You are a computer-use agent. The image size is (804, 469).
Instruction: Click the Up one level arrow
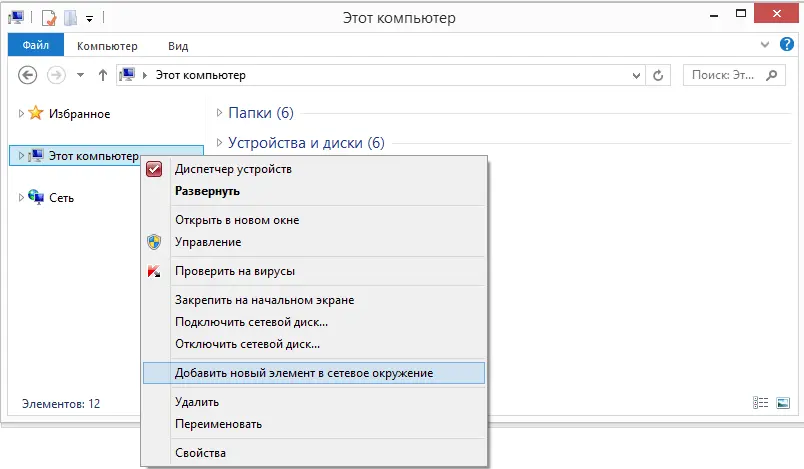[x=103, y=75]
